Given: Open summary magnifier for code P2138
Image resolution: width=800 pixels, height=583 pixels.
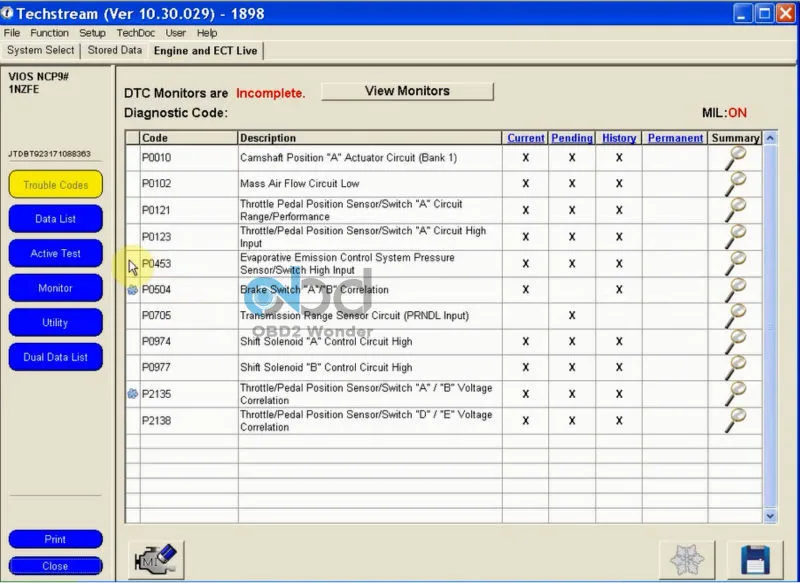Looking at the screenshot, I should point(735,421).
